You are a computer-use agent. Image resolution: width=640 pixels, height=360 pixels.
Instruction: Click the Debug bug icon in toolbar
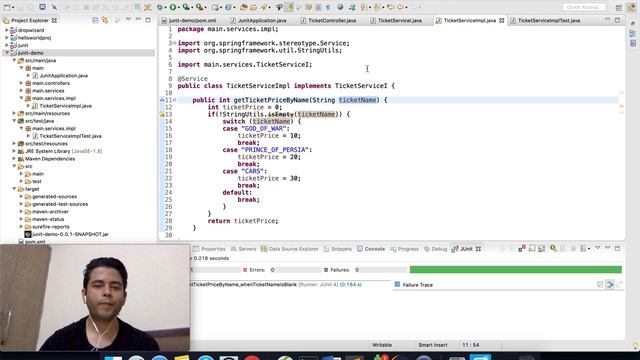(x=161, y=7)
